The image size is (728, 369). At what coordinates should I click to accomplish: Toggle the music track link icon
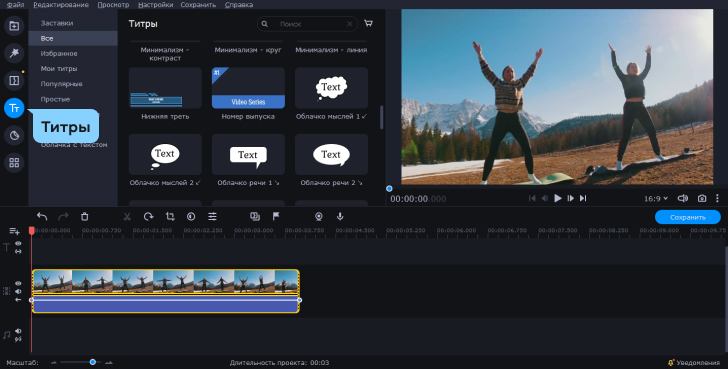18,339
